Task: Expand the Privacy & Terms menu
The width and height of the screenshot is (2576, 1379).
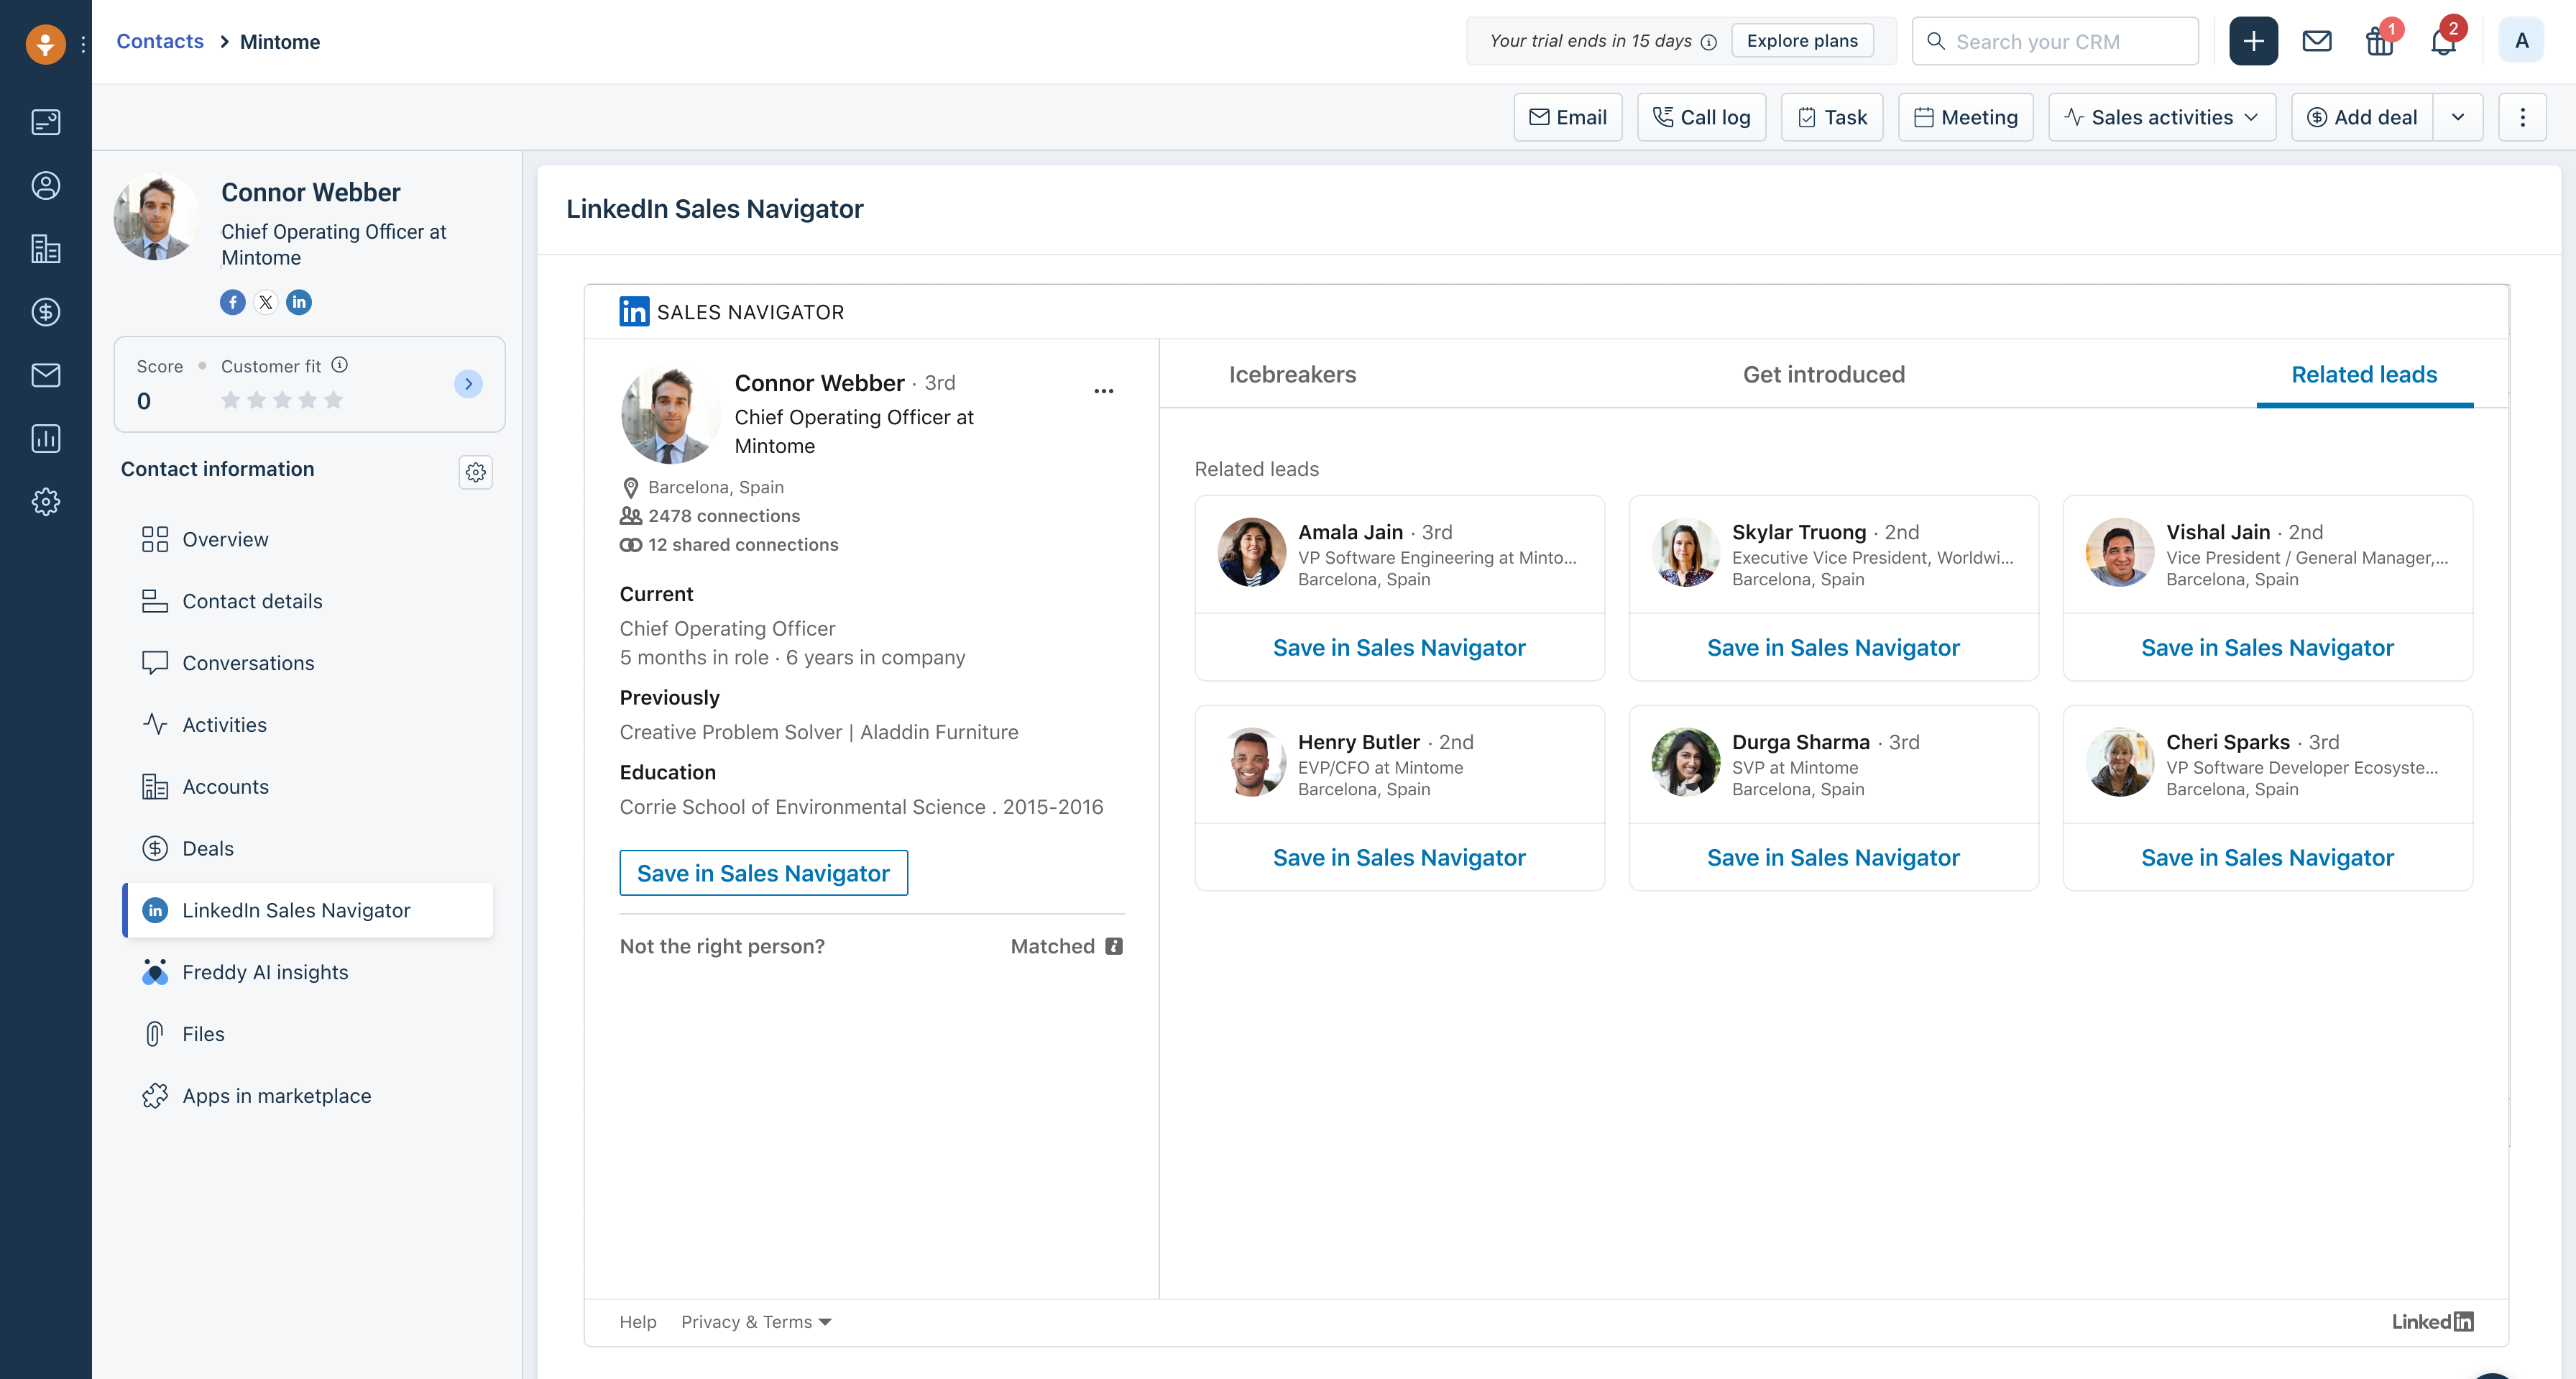Action: tap(756, 1321)
